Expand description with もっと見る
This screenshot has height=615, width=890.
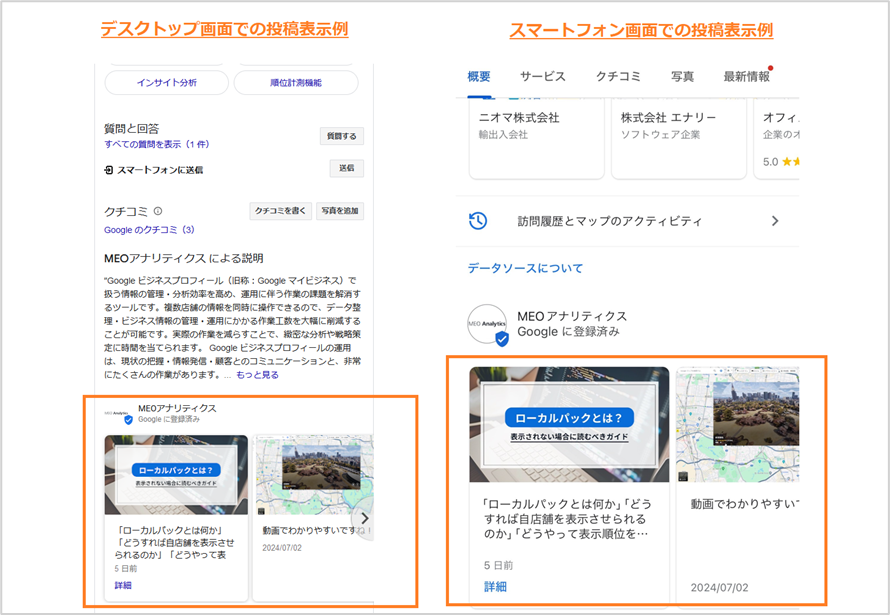pyautogui.click(x=257, y=375)
